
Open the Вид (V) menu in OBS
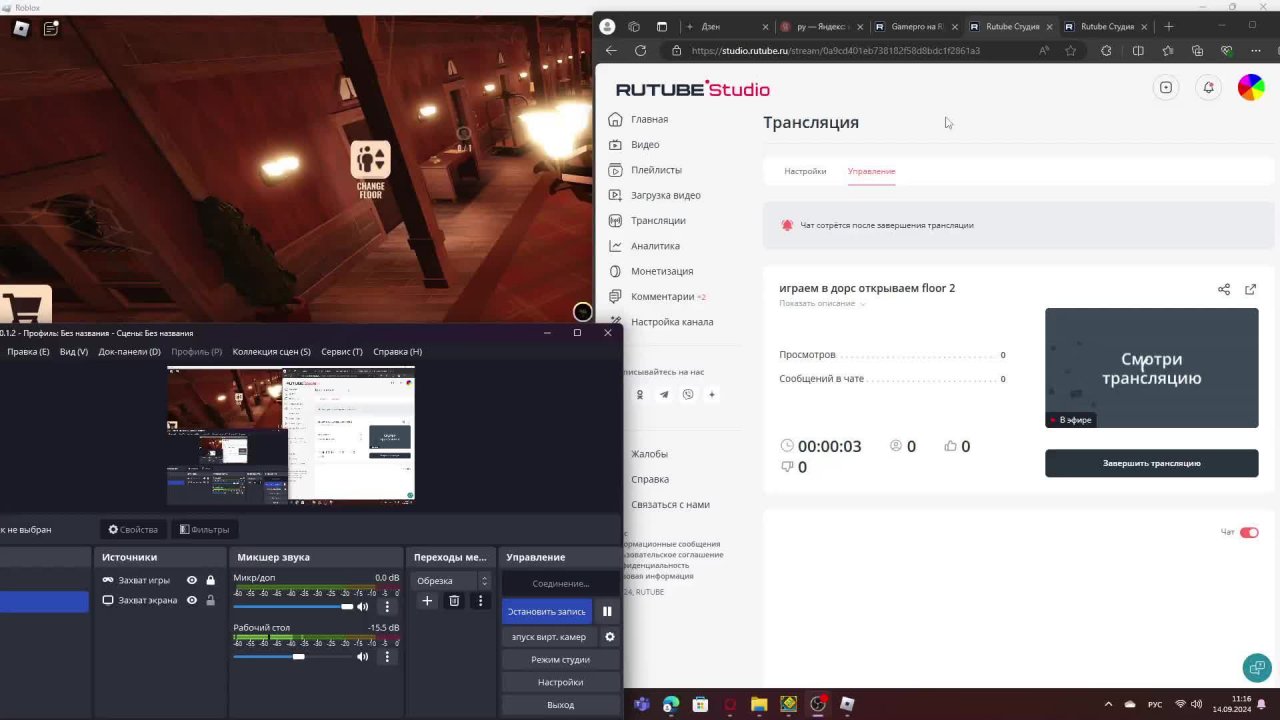[74, 352]
